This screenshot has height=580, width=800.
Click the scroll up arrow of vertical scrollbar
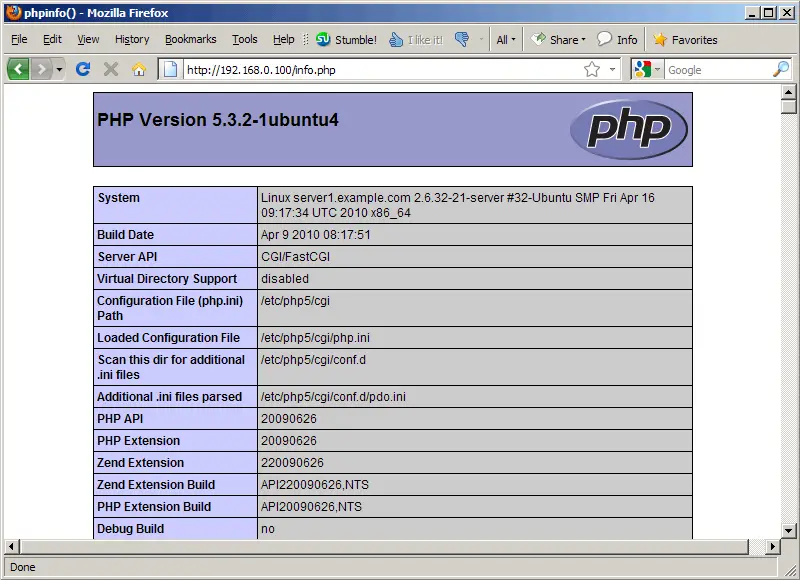788,92
